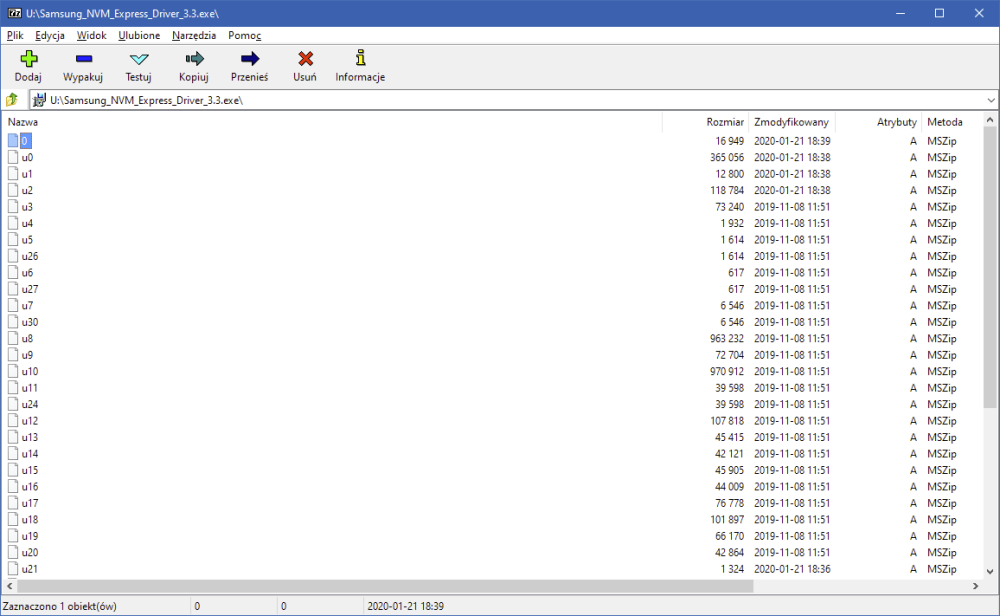Click the horizontal scrollbar right arrow
The image size is (1000, 616).
click(x=975, y=585)
